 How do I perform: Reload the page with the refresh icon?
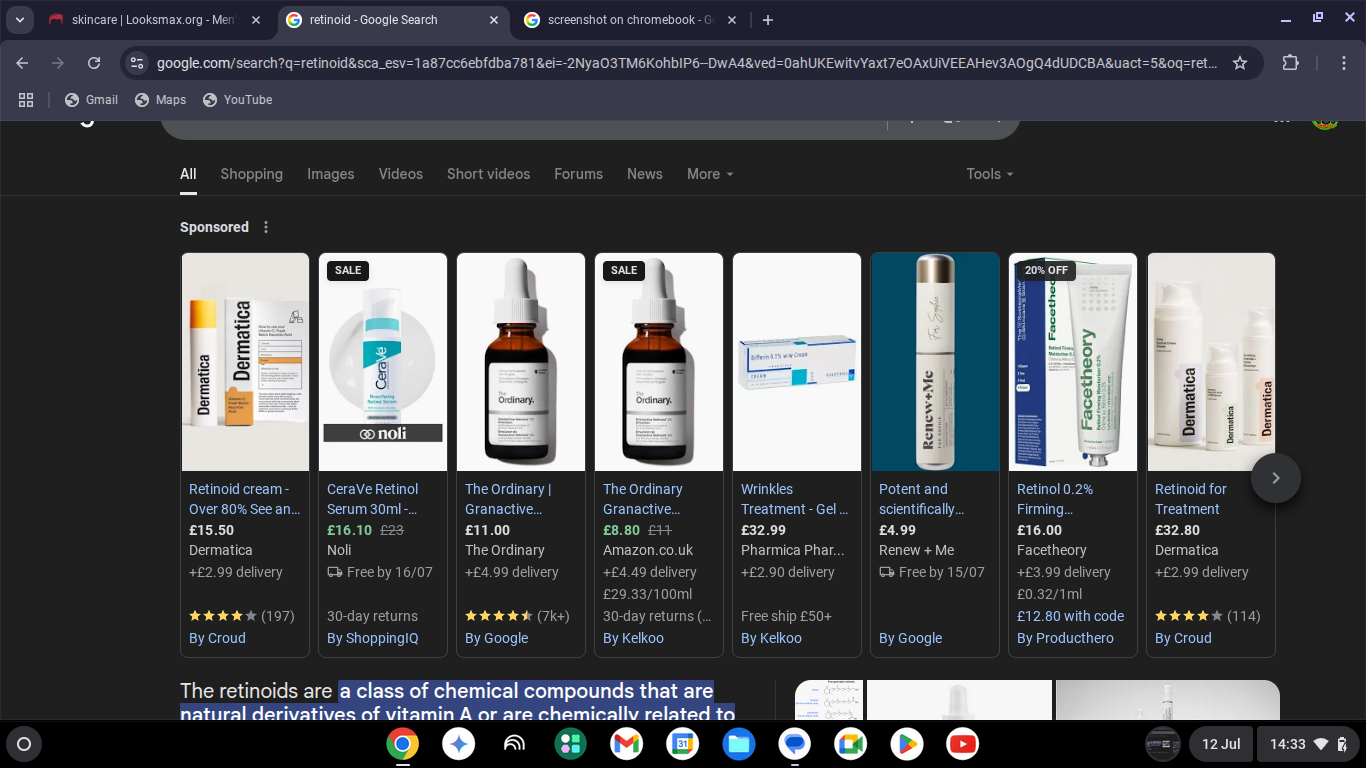[94, 63]
